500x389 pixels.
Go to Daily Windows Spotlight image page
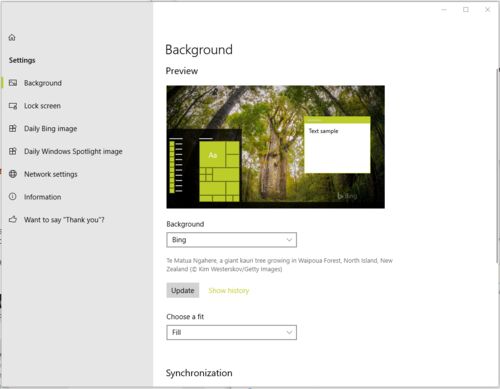tap(73, 151)
